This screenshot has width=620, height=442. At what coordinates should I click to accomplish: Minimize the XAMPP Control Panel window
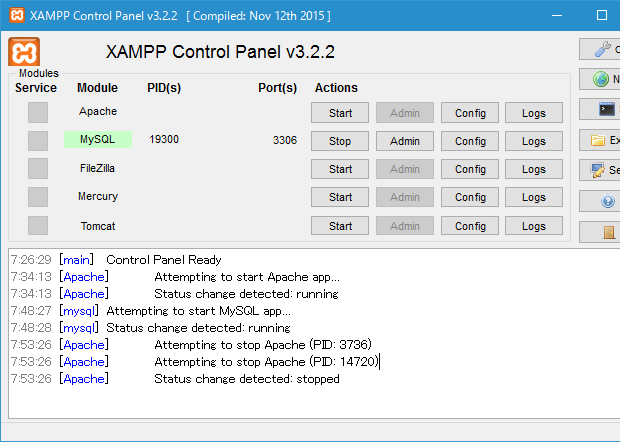pos(557,15)
